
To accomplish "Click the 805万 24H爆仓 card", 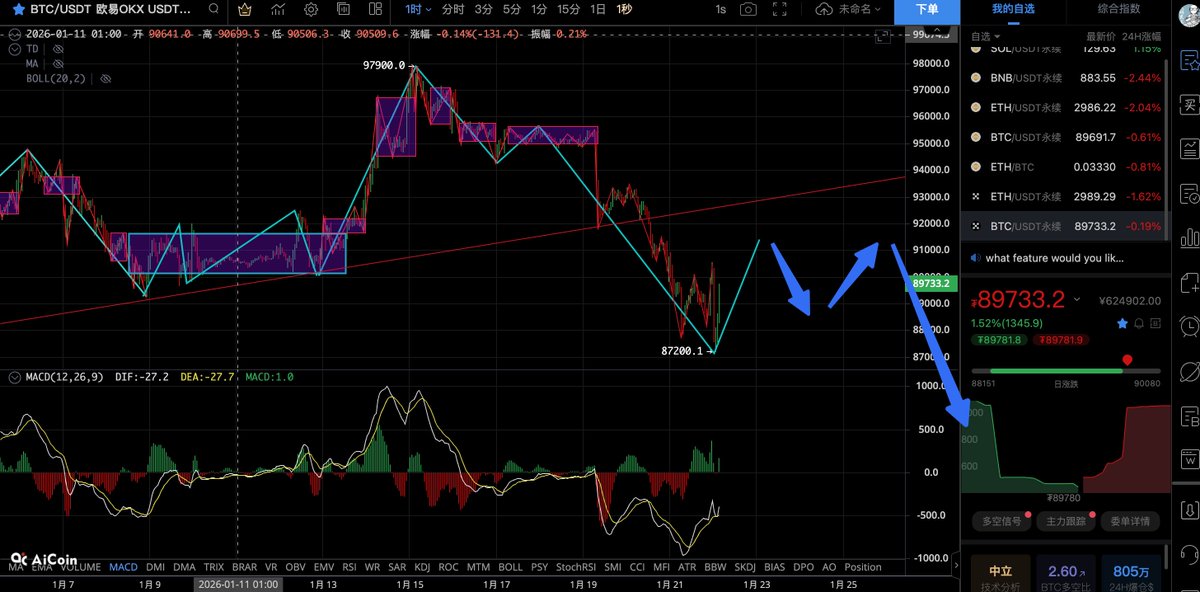I will [1130, 572].
